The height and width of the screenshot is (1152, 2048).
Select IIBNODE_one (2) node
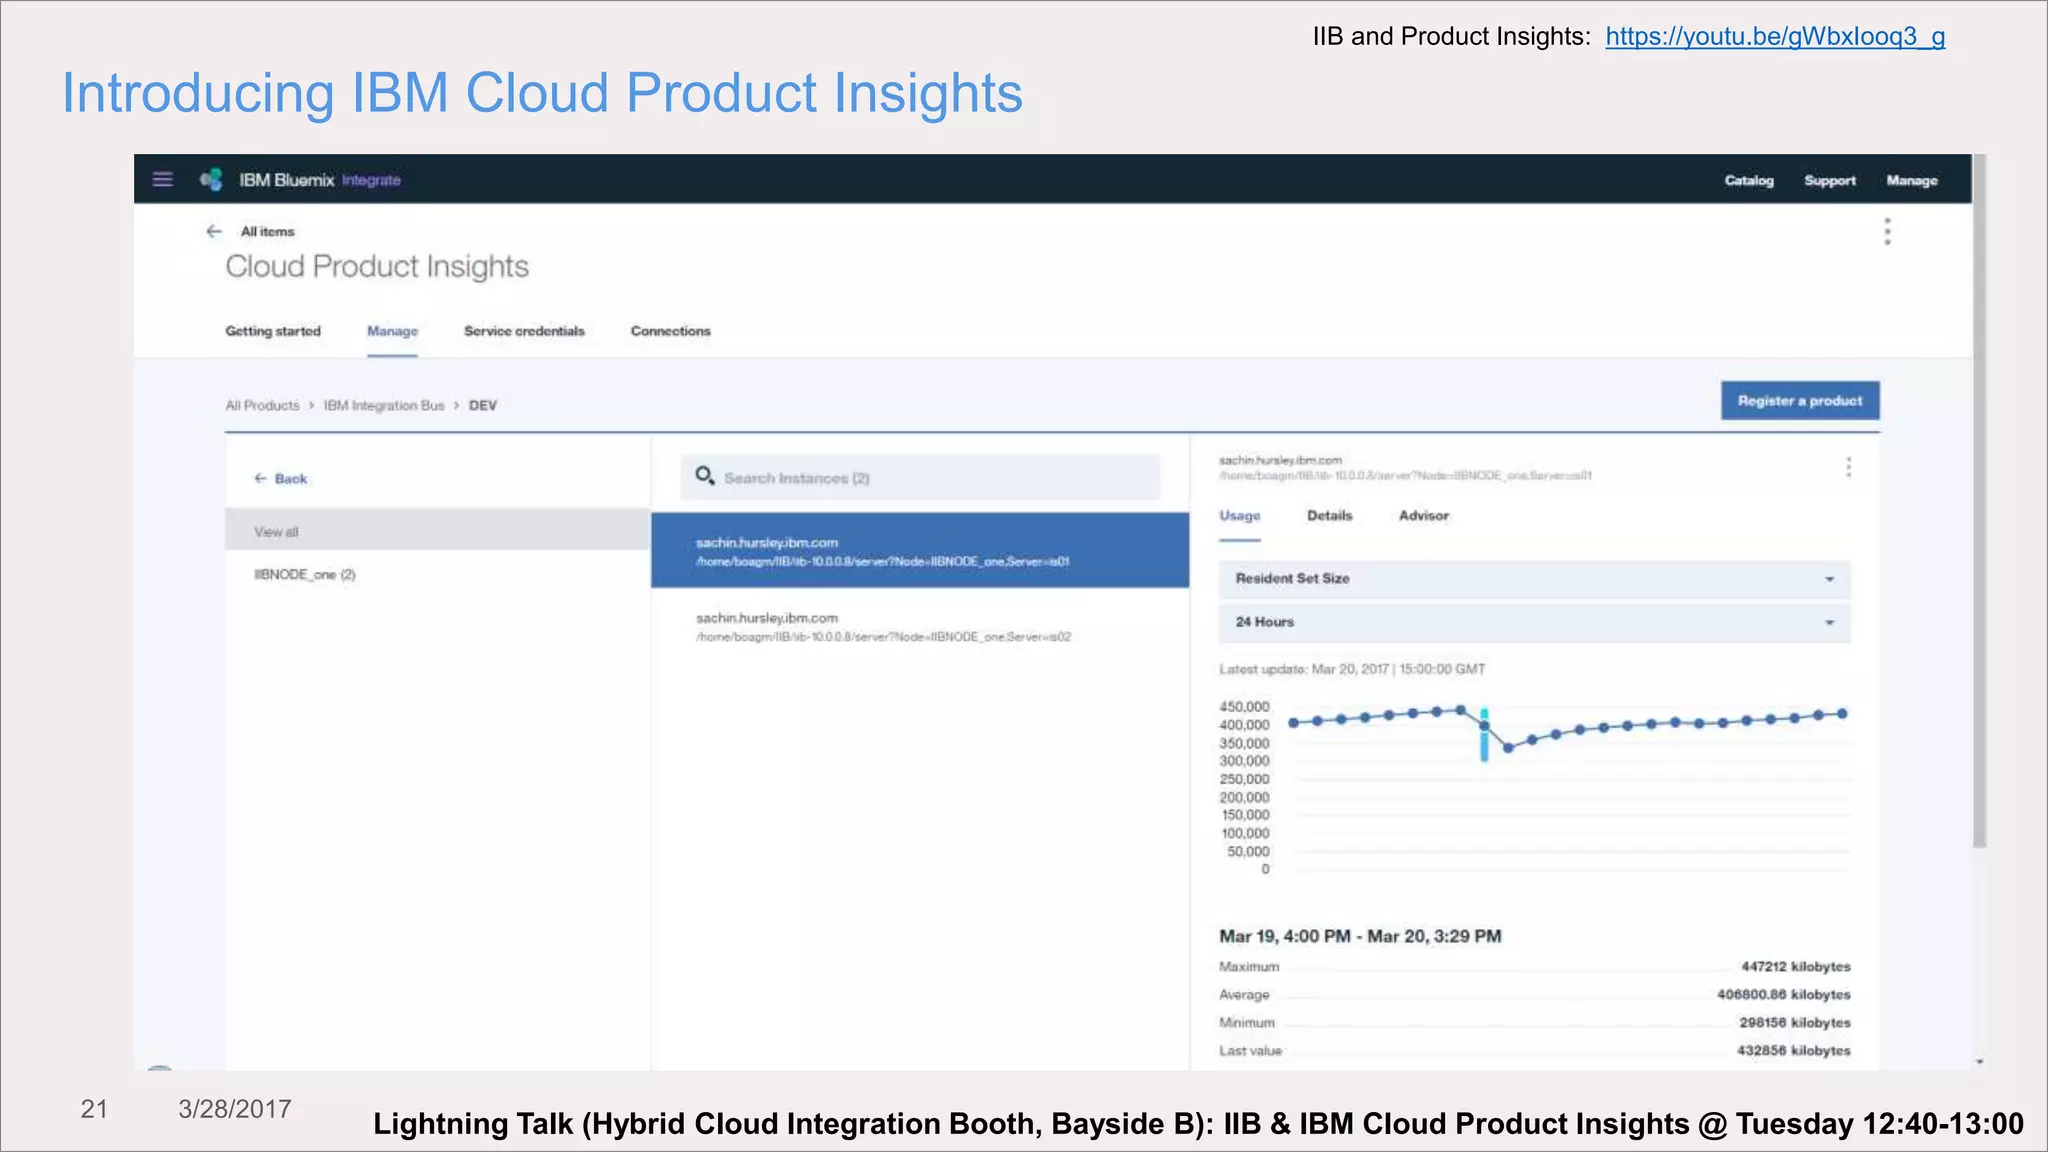point(305,575)
